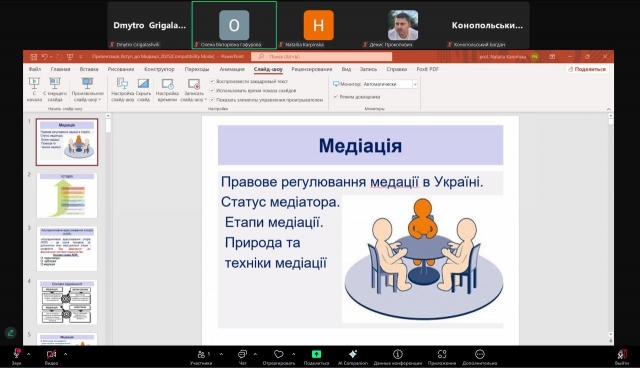Screen dimensions: 640x368
Task: Click Zoom AI Companion icon
Action: (x=353, y=354)
